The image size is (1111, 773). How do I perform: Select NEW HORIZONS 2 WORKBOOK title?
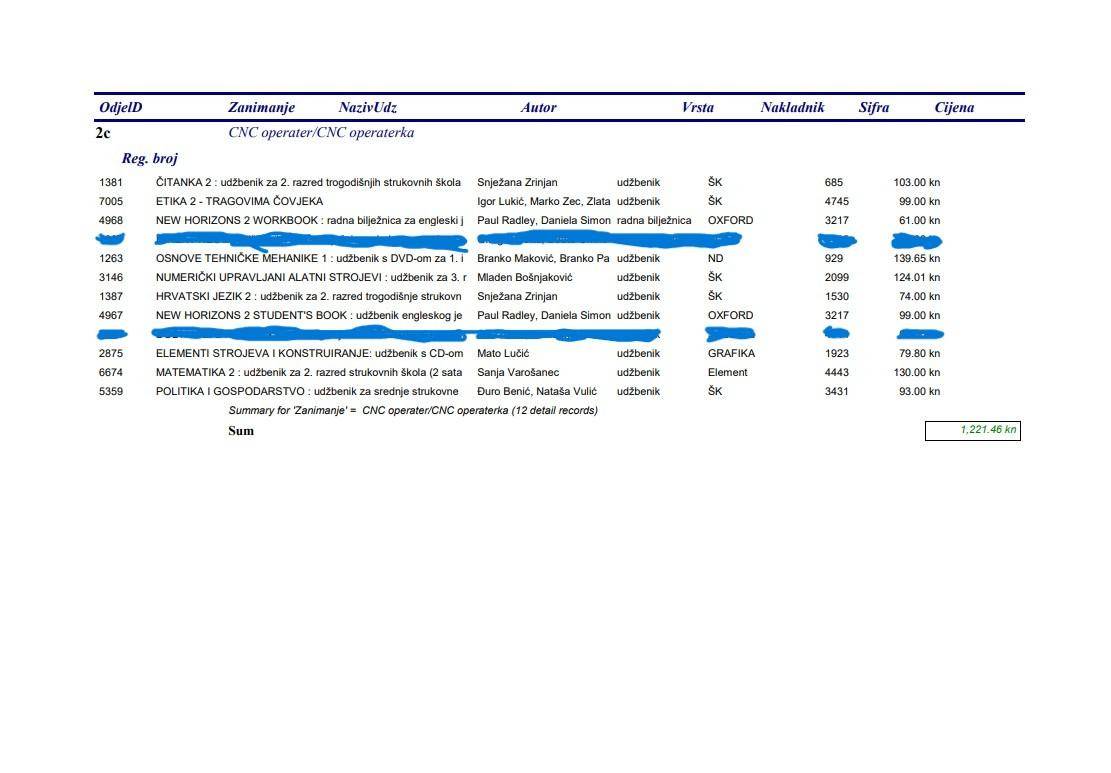point(310,221)
